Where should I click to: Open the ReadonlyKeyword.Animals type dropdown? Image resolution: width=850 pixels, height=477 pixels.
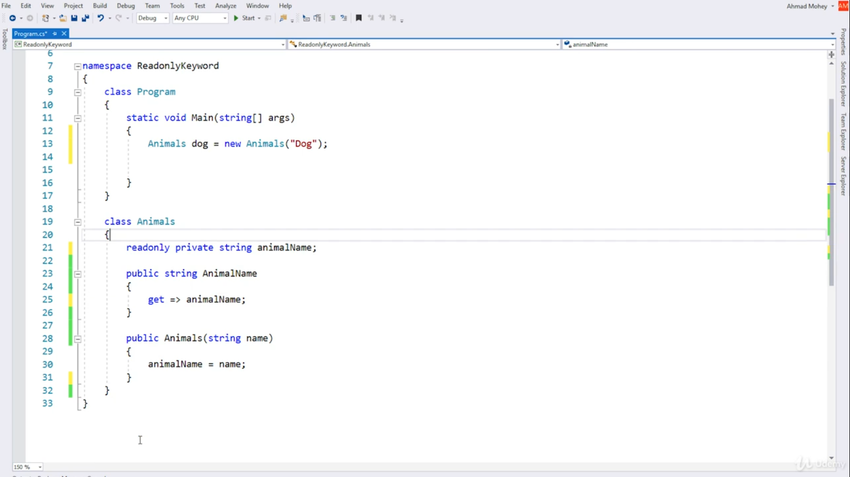[x=424, y=44]
